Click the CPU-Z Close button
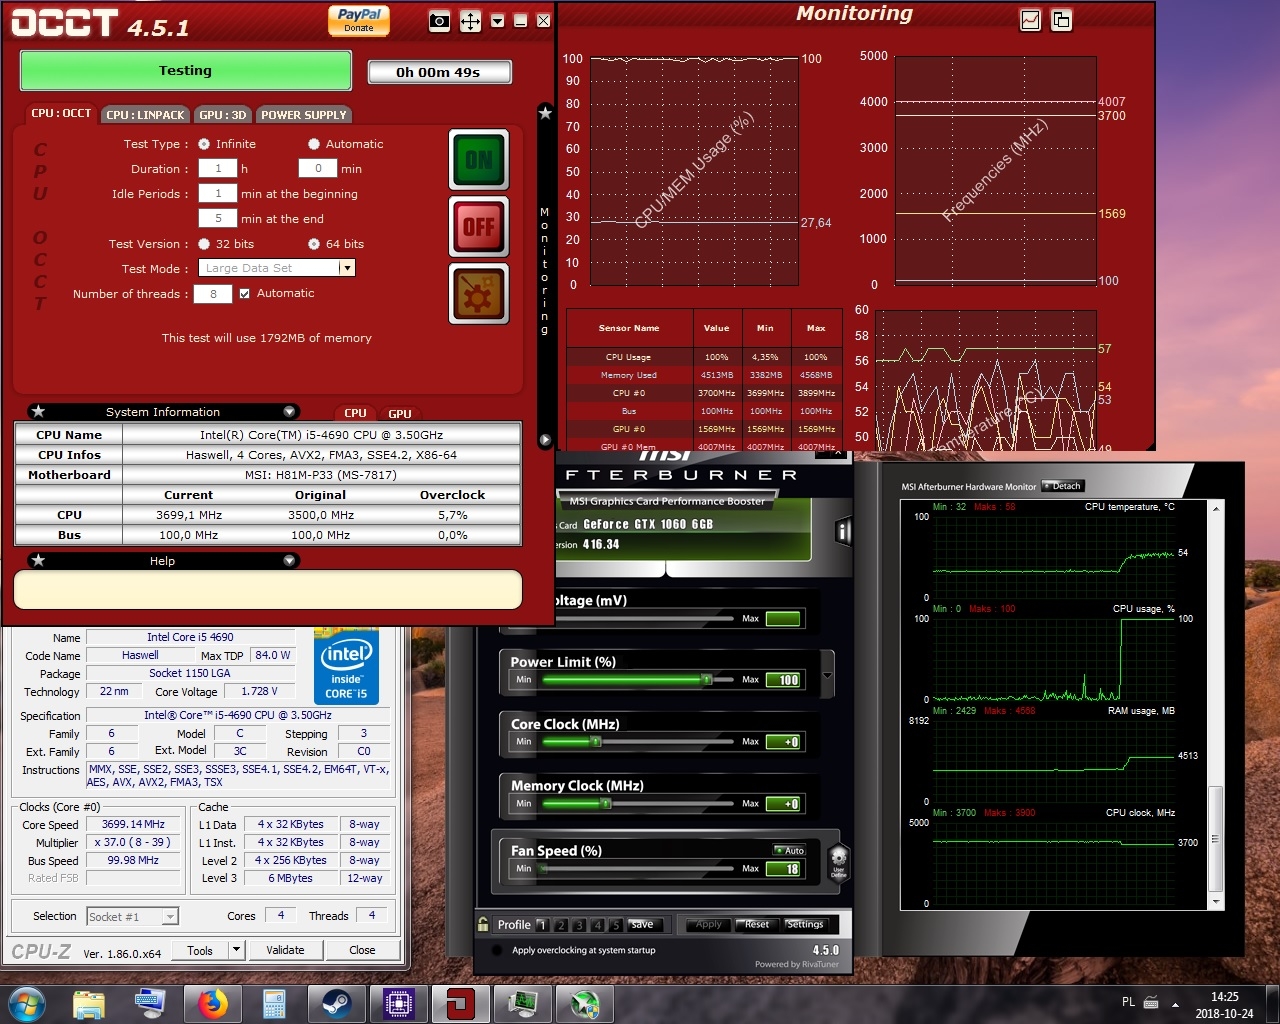This screenshot has width=1280, height=1024. click(x=362, y=950)
